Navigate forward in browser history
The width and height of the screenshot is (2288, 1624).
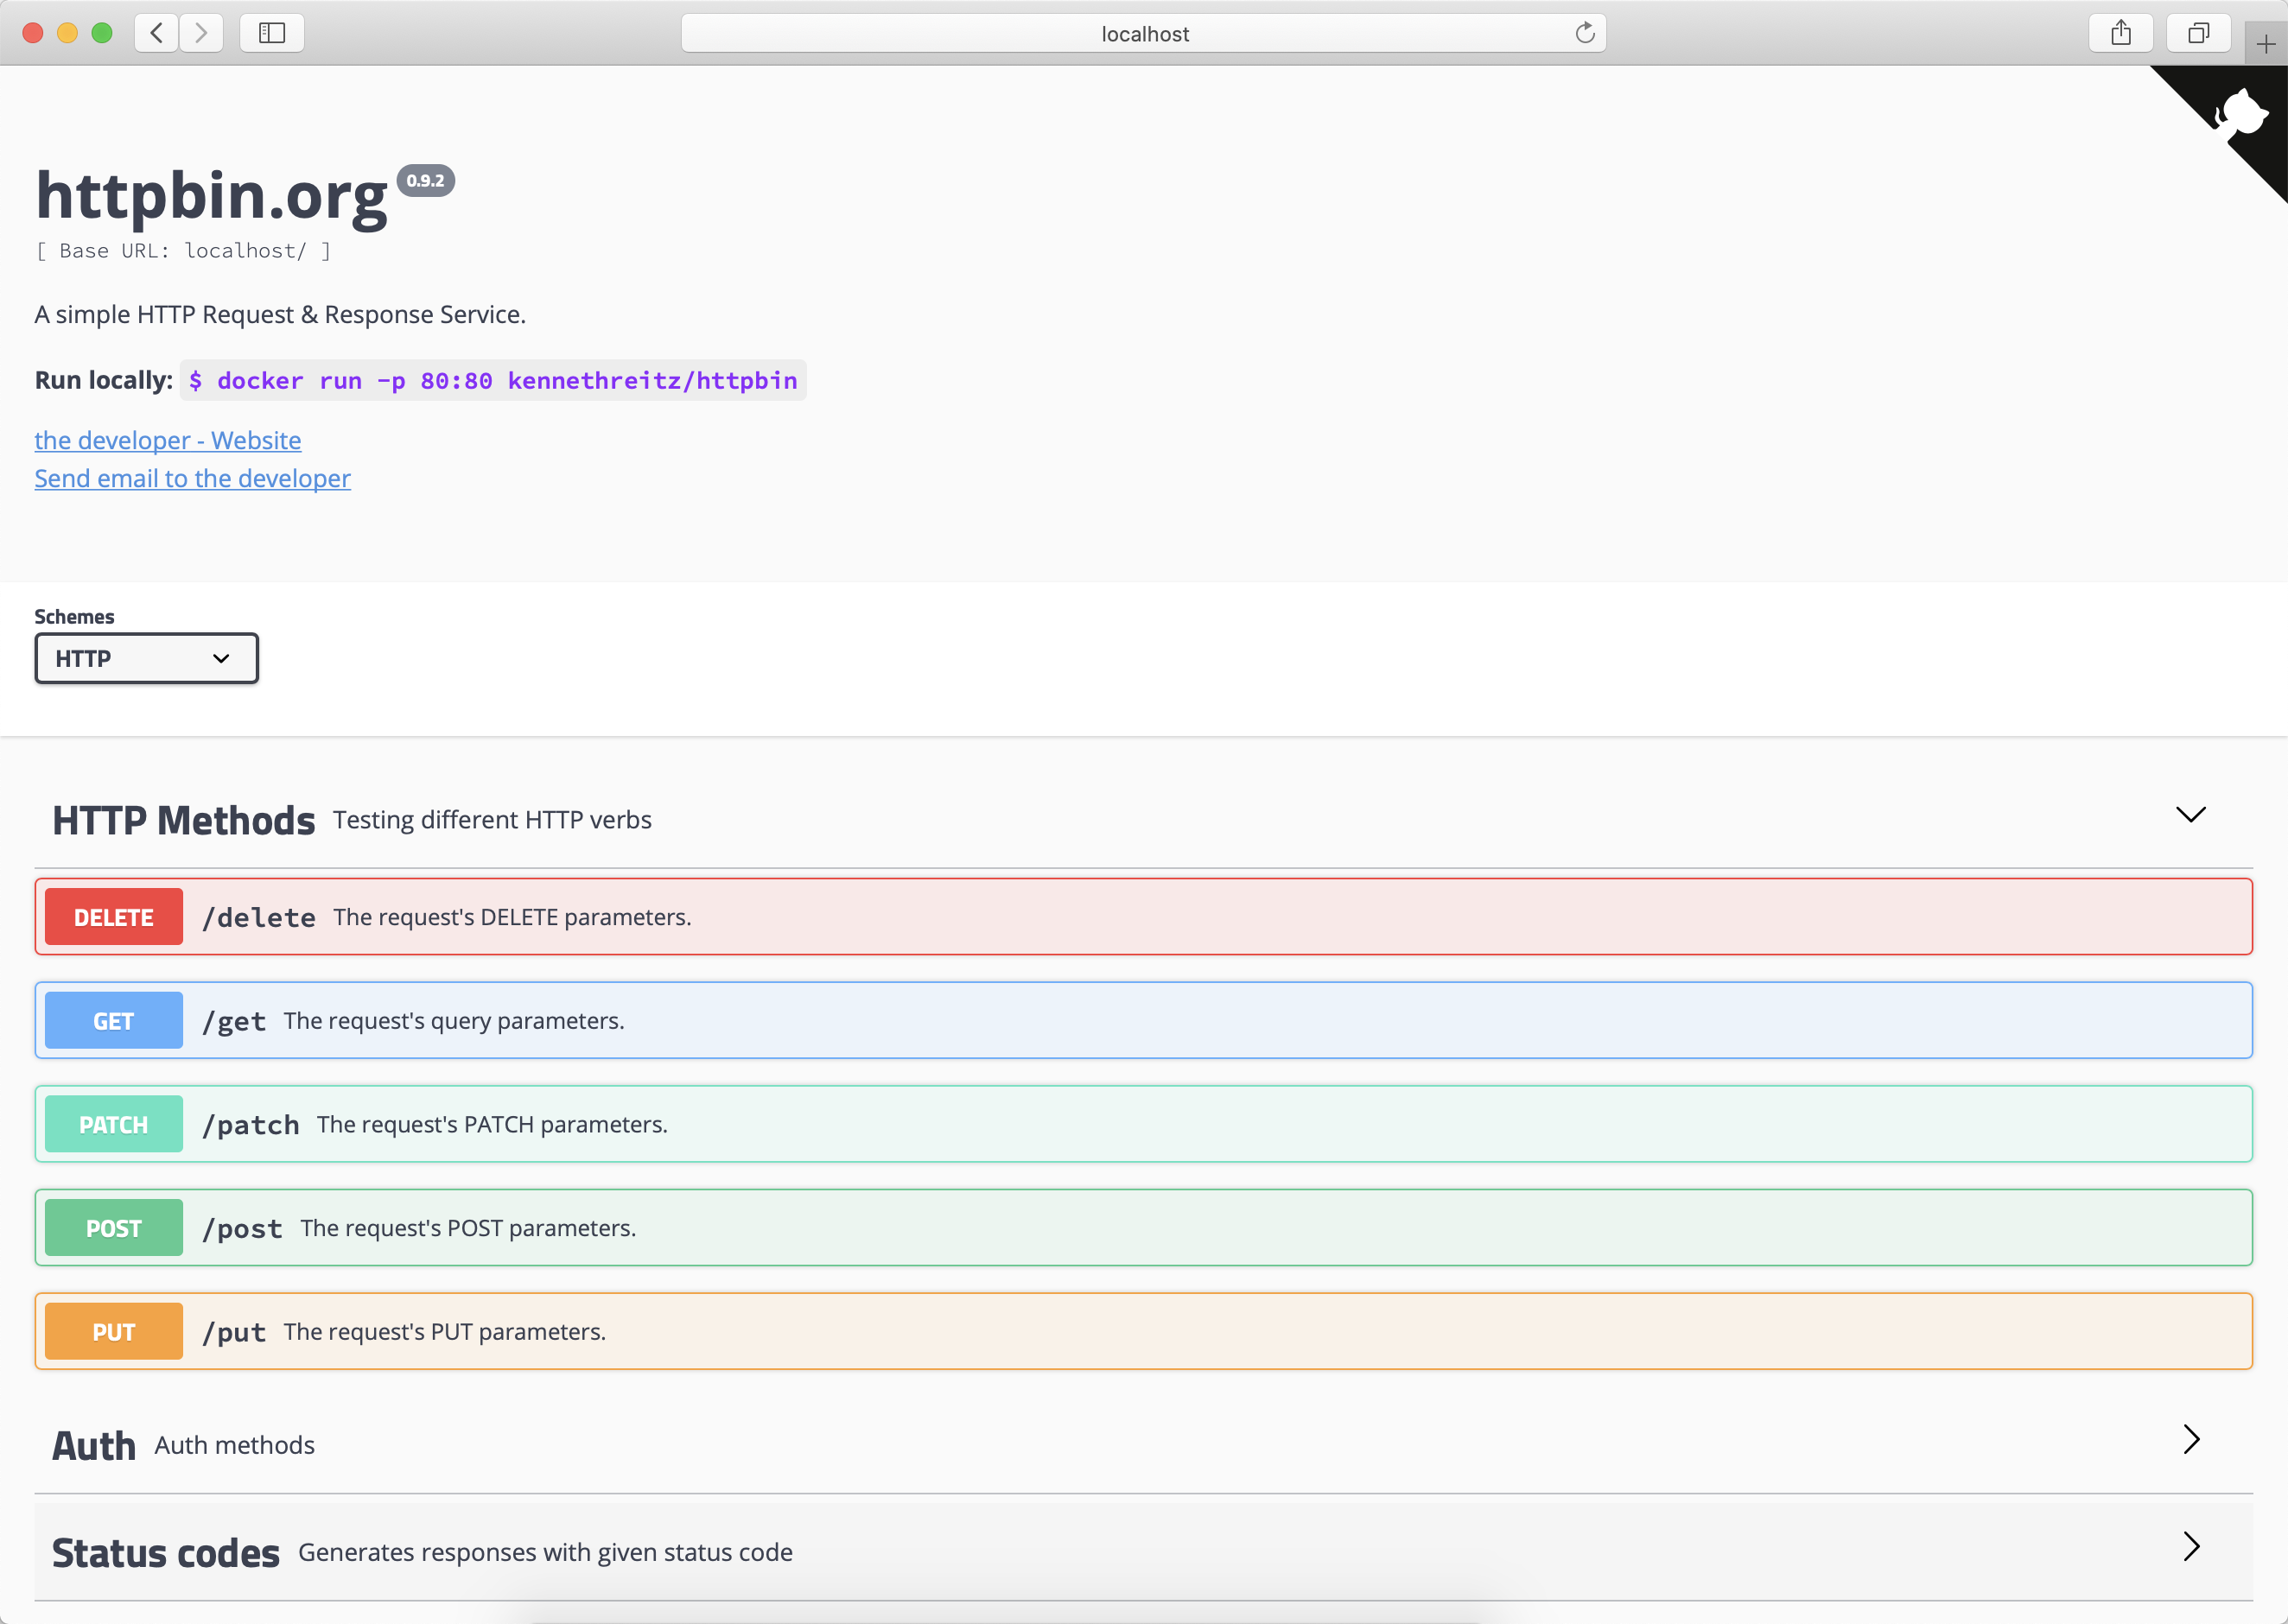tap(201, 32)
